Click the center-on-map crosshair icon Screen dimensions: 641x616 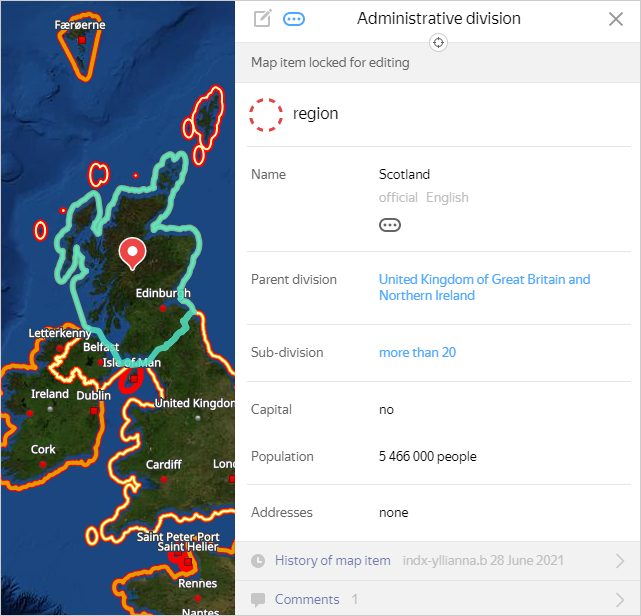[x=438, y=42]
